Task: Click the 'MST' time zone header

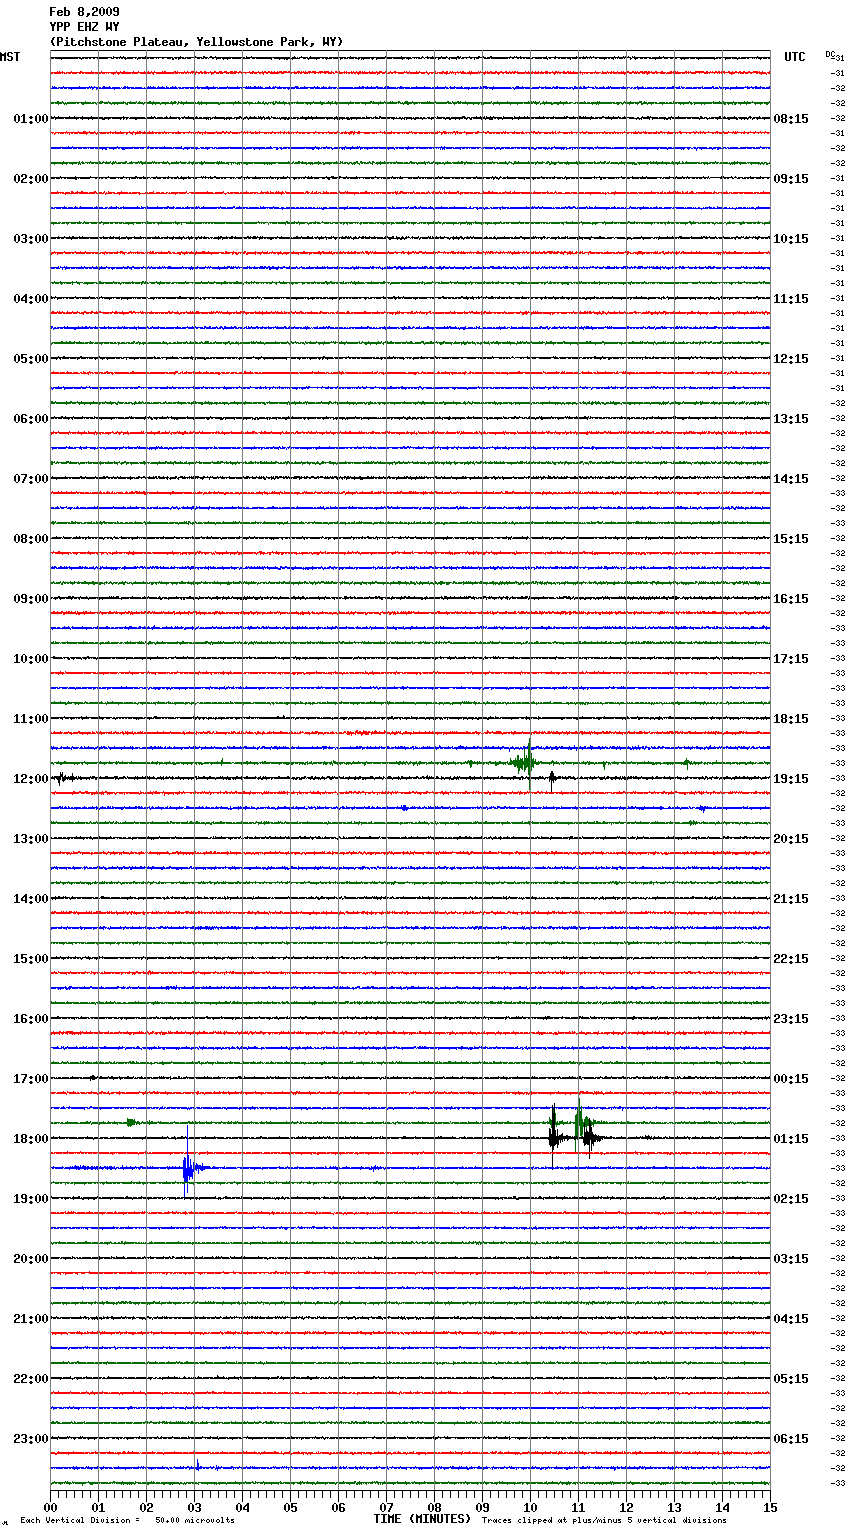Action: point(10,57)
